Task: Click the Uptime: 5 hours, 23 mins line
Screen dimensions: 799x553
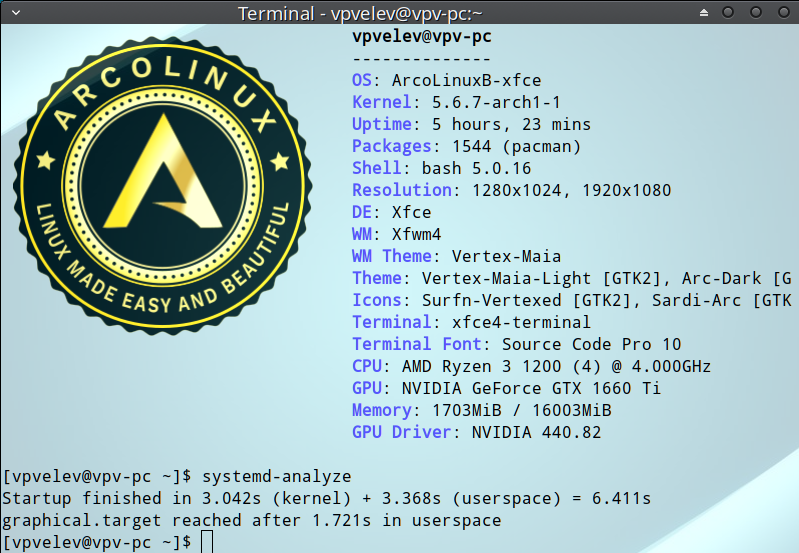Action: (471, 124)
